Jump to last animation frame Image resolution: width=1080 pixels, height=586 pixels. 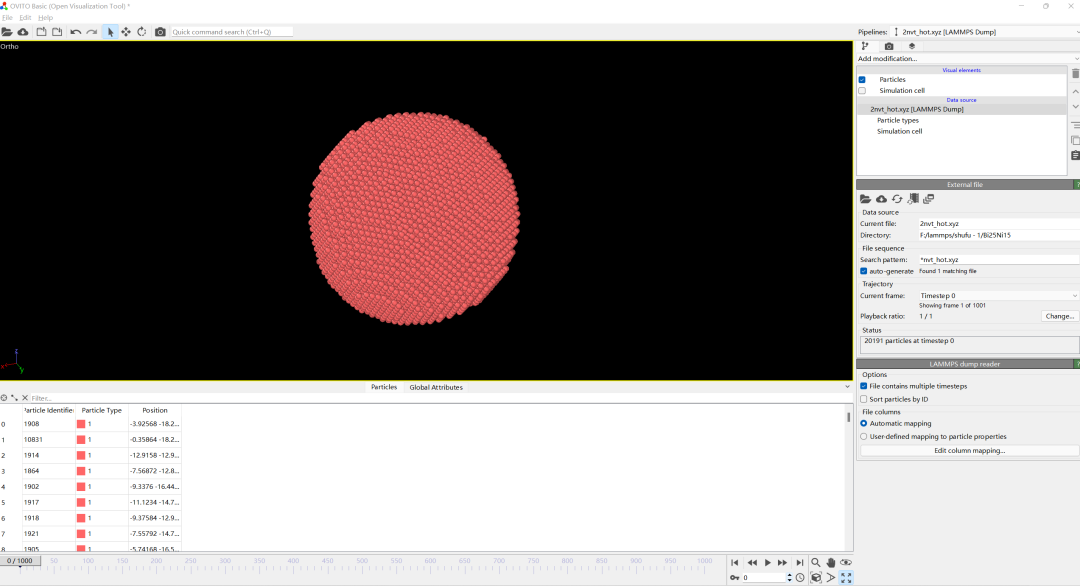(799, 563)
